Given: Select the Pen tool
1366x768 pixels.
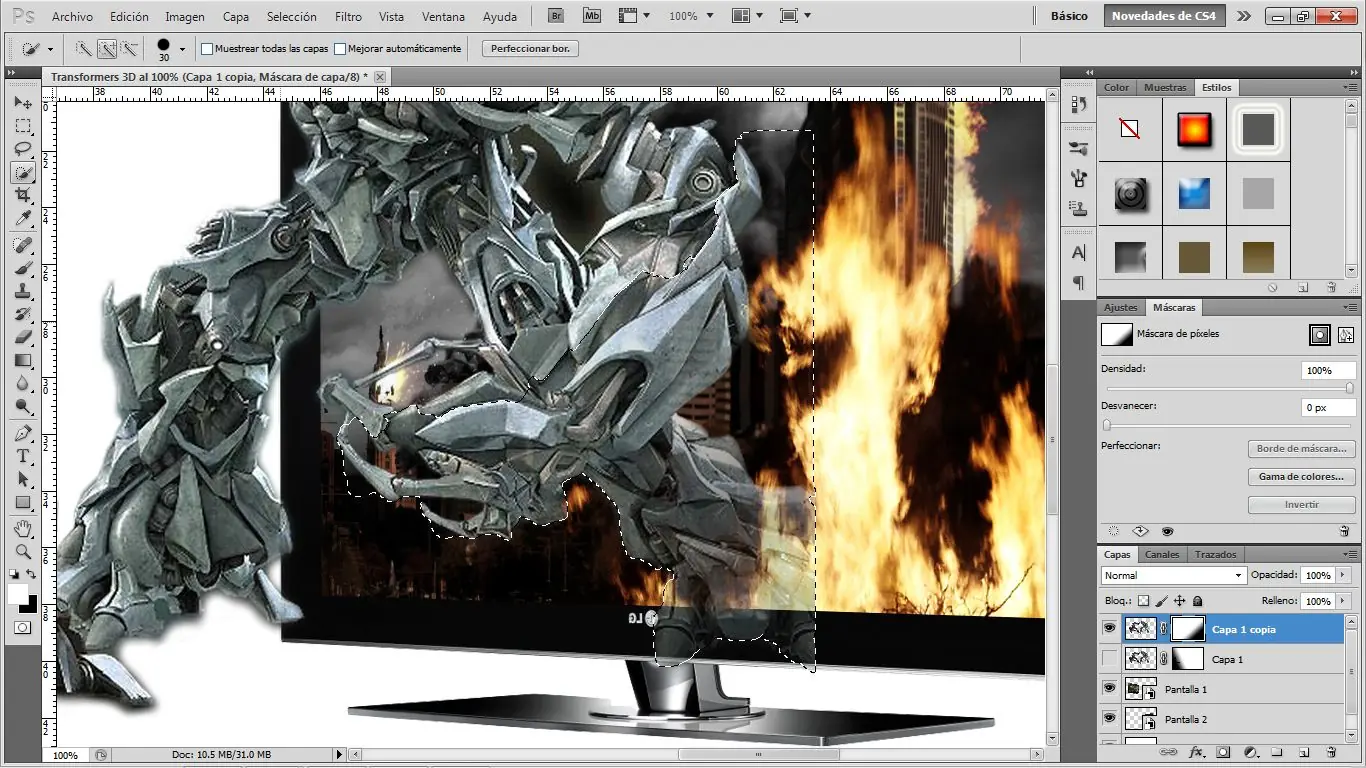Looking at the screenshot, I should pyautogui.click(x=22, y=433).
